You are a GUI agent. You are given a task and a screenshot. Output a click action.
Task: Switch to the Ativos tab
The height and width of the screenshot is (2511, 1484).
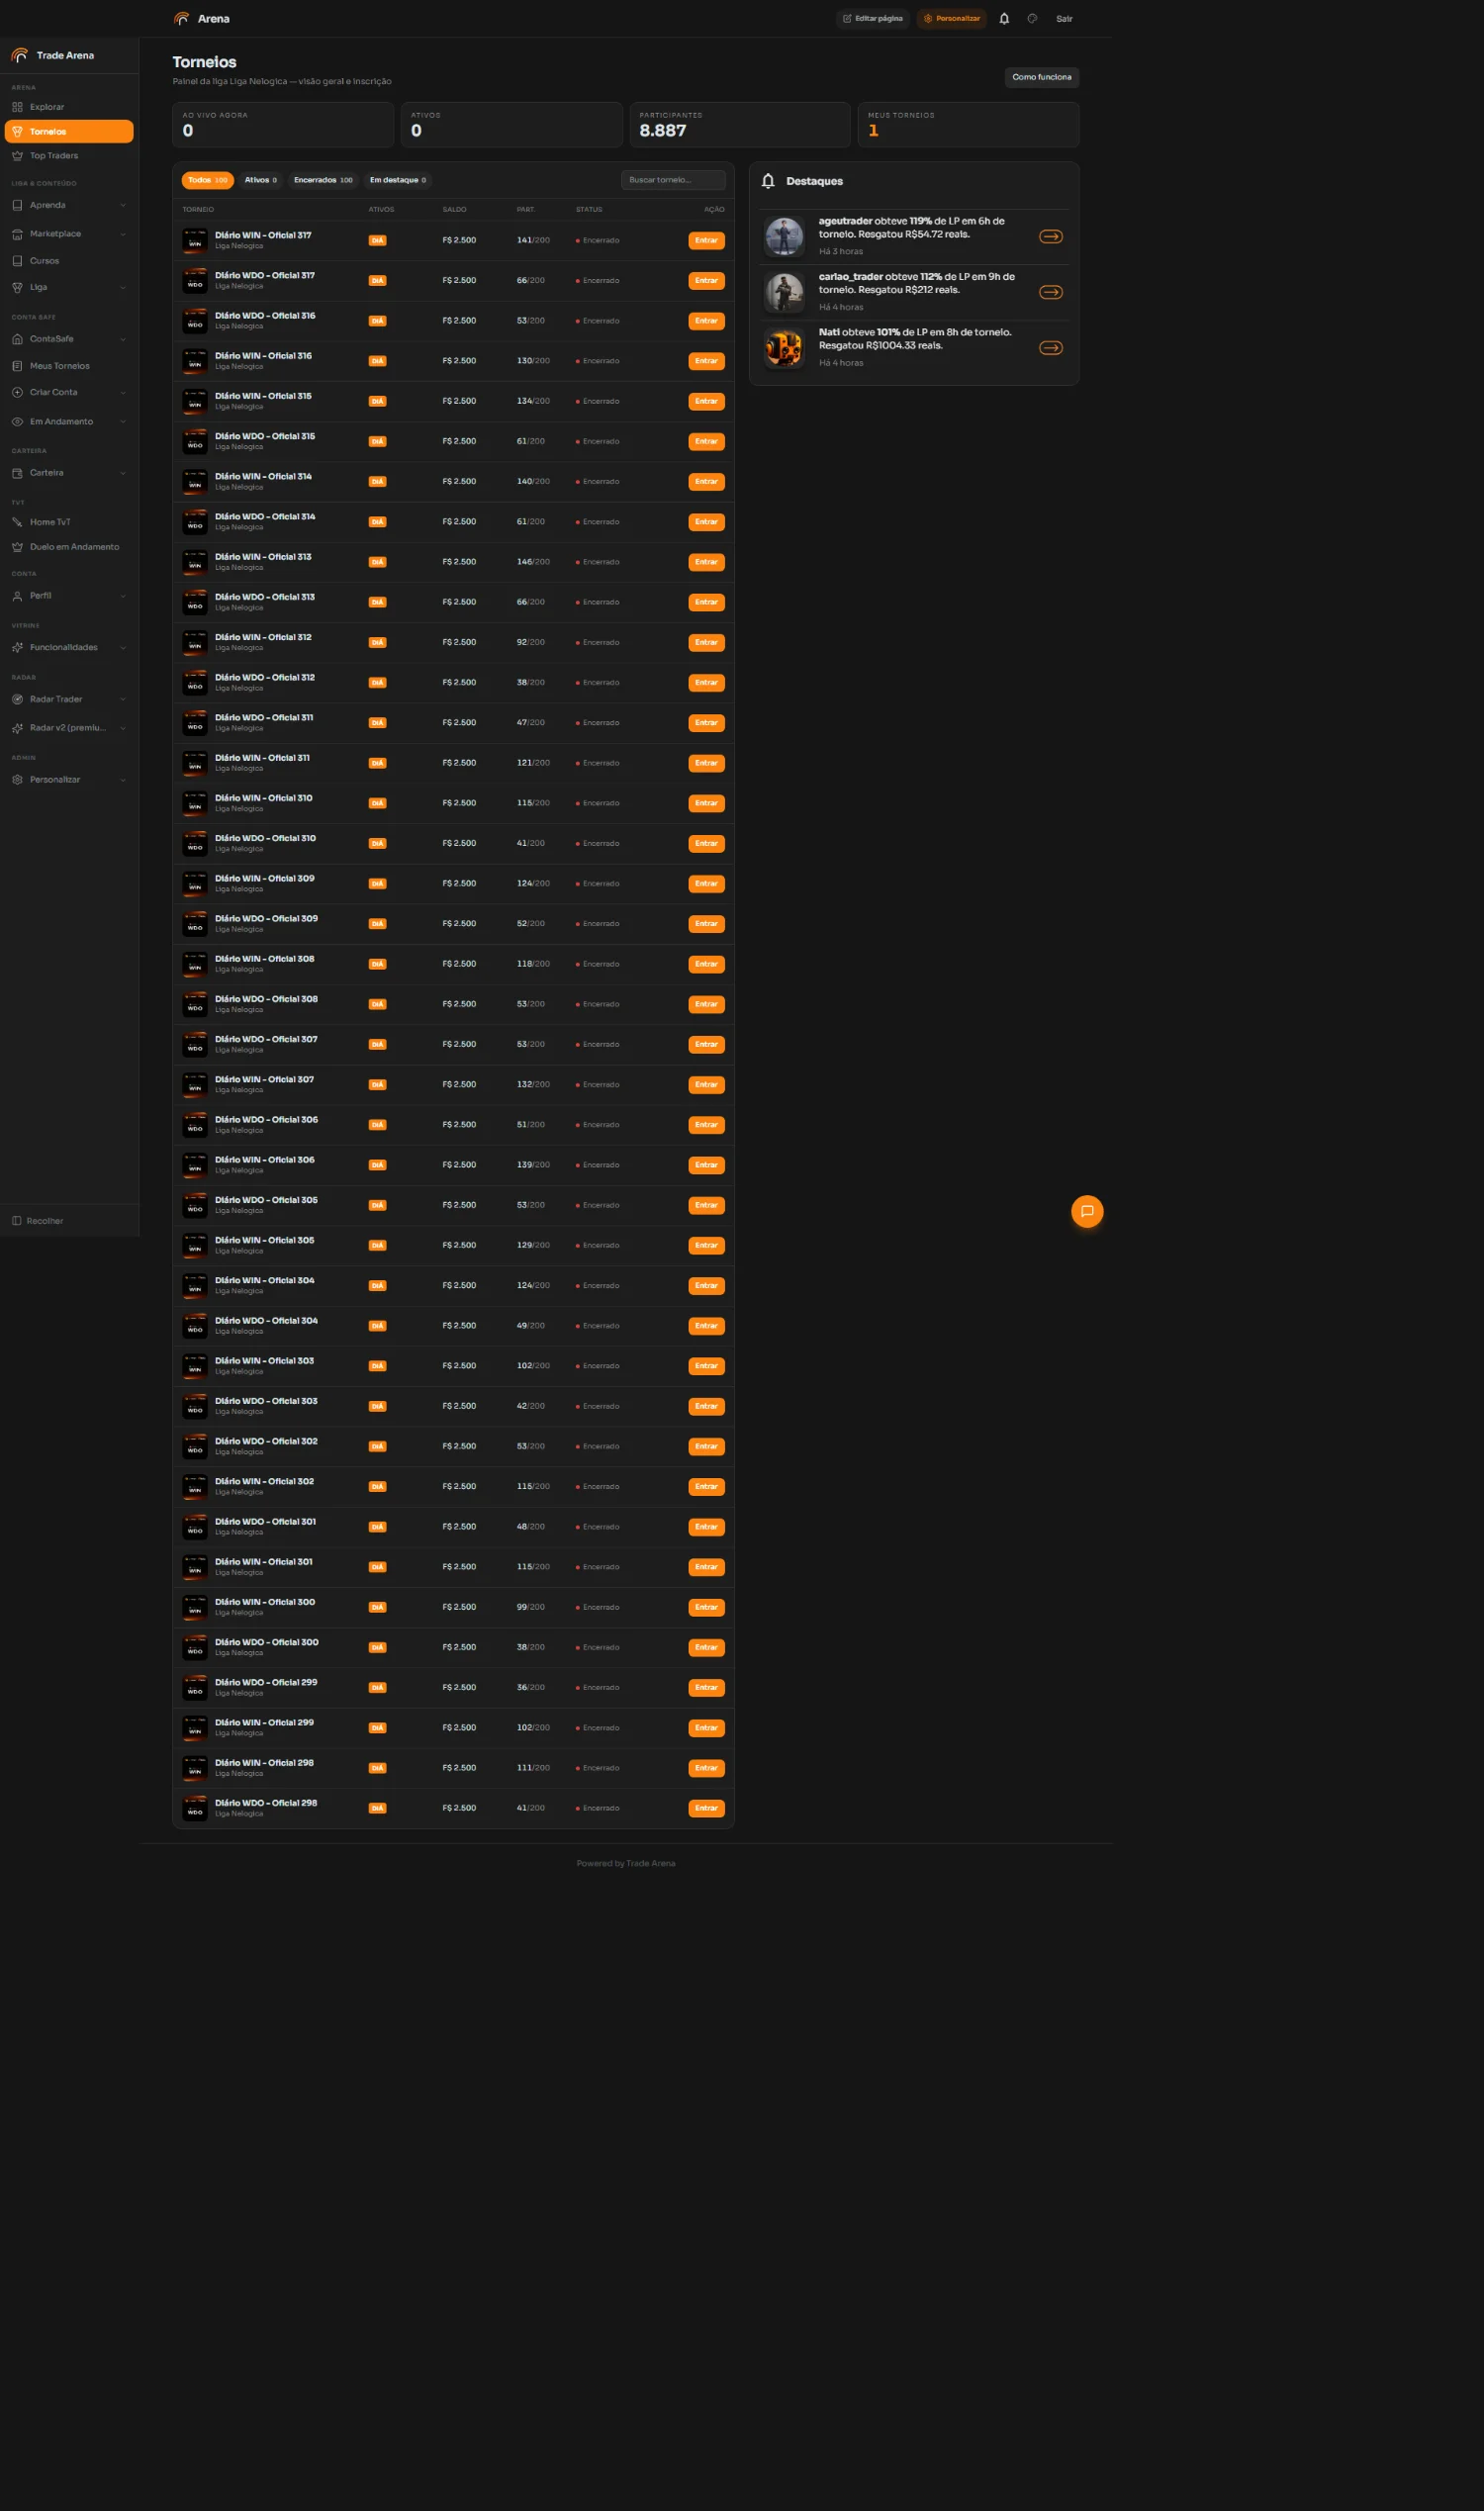261,180
